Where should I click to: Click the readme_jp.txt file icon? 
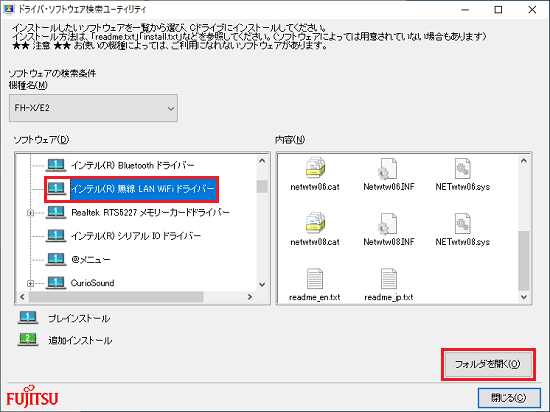389,279
